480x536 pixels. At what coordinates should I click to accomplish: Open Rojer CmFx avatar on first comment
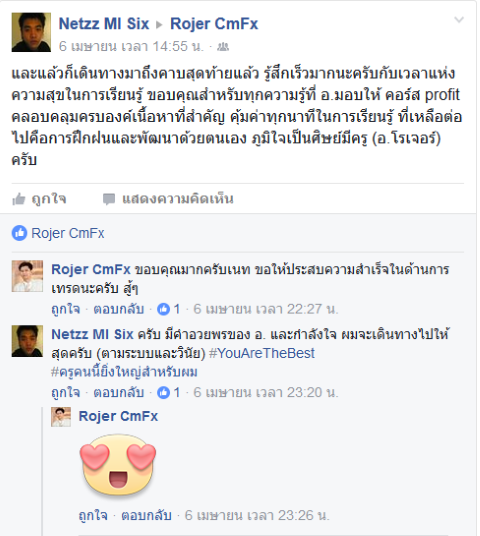click(x=27, y=276)
